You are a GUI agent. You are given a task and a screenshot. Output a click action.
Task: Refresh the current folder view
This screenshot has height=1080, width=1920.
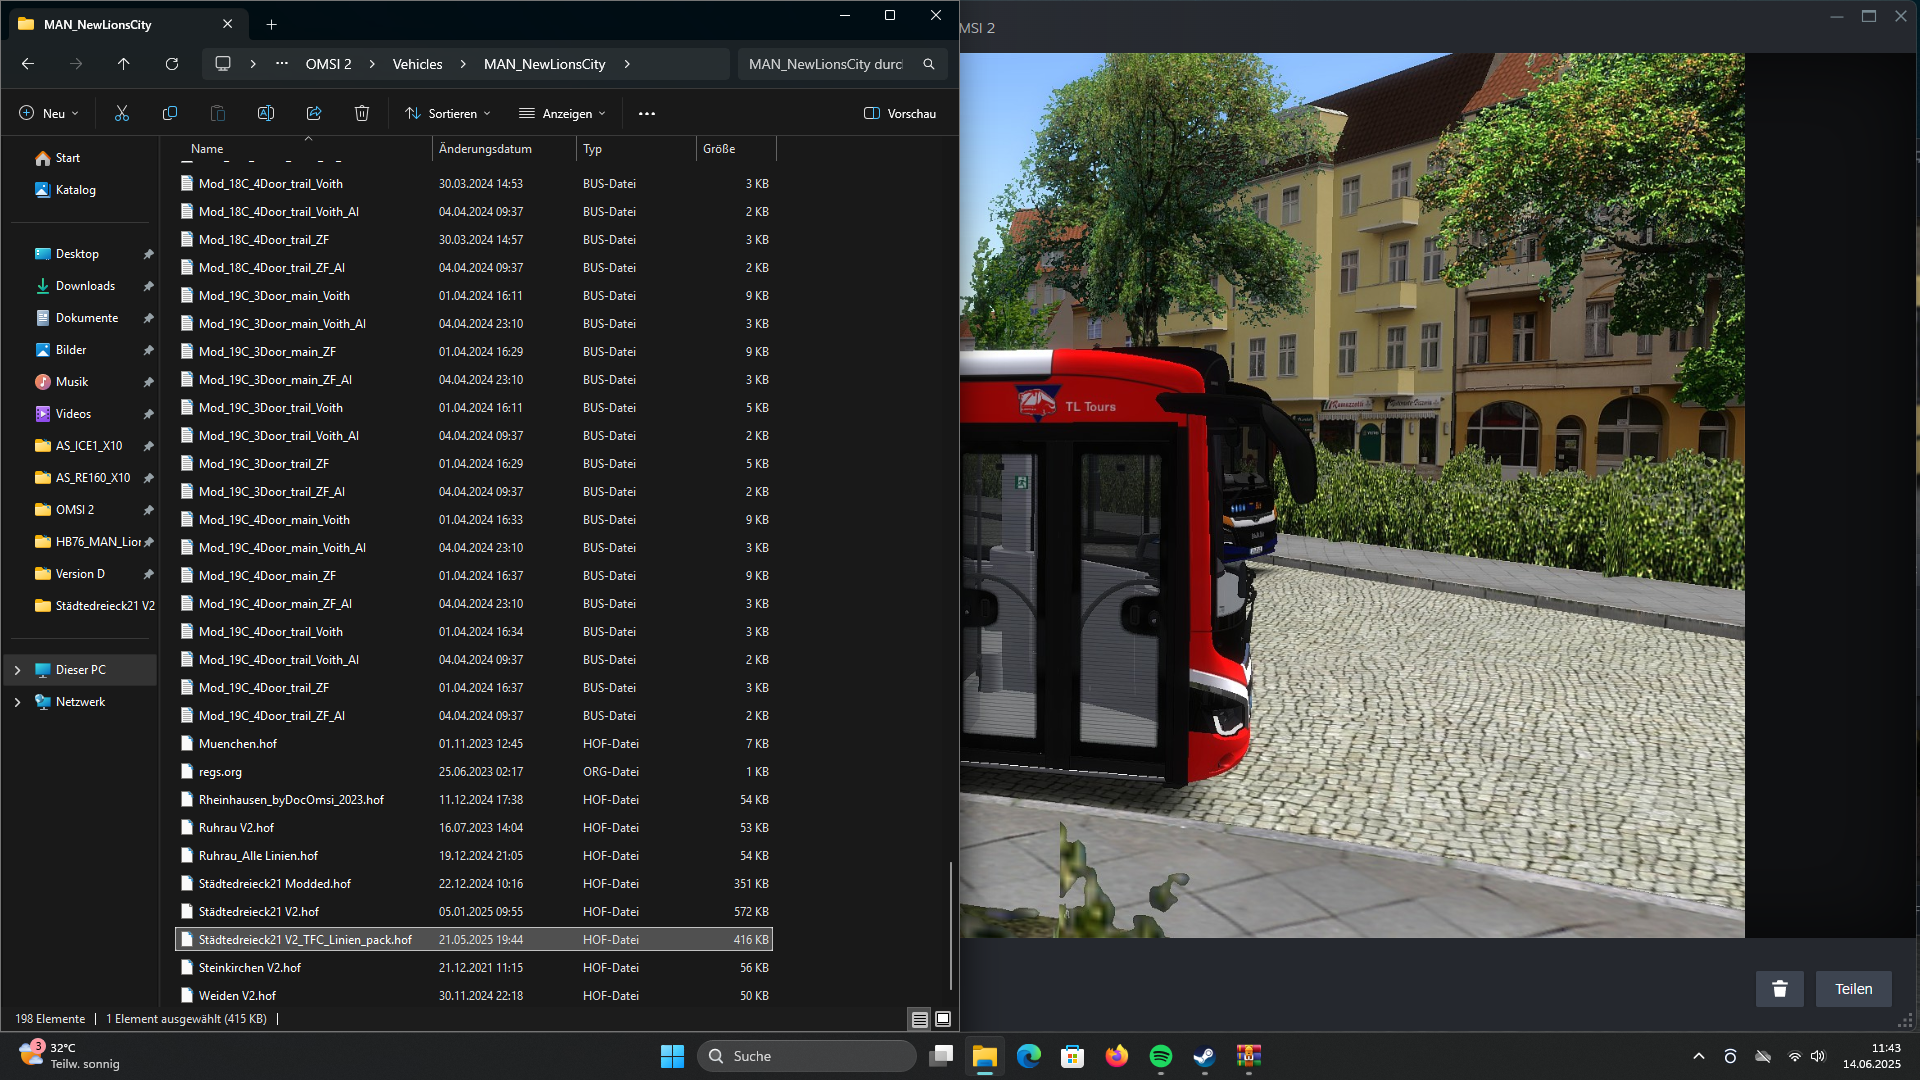pyautogui.click(x=172, y=64)
